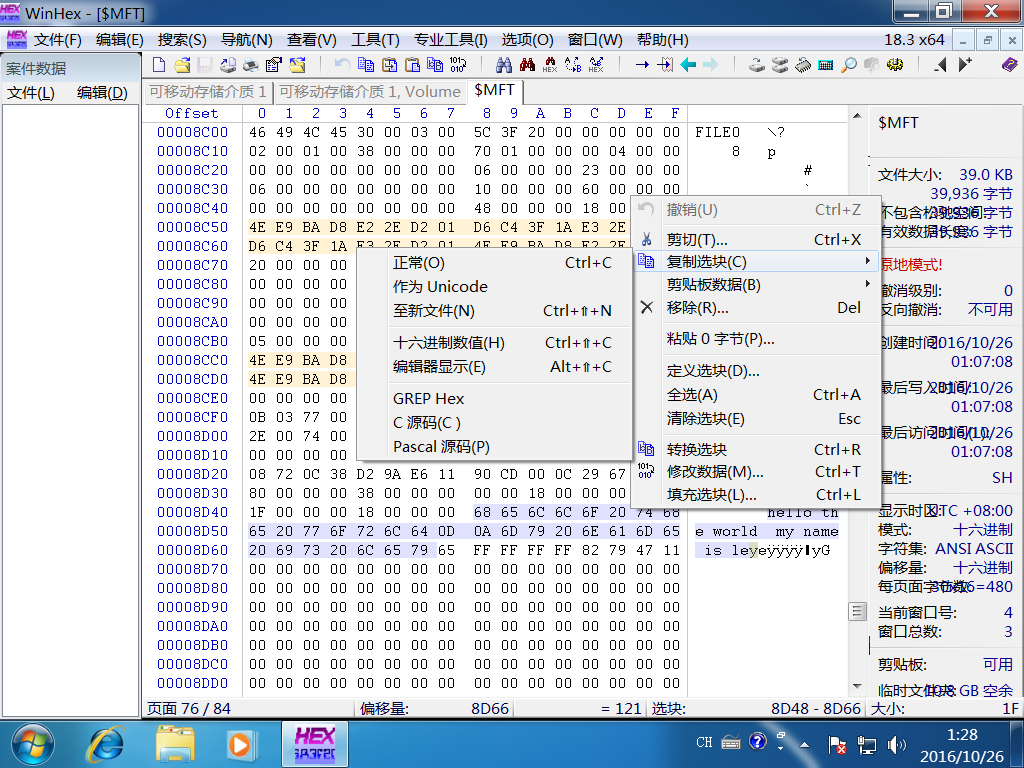The image size is (1024, 768).
Task: Click the Open RAM chip icon
Action: (x=803, y=64)
